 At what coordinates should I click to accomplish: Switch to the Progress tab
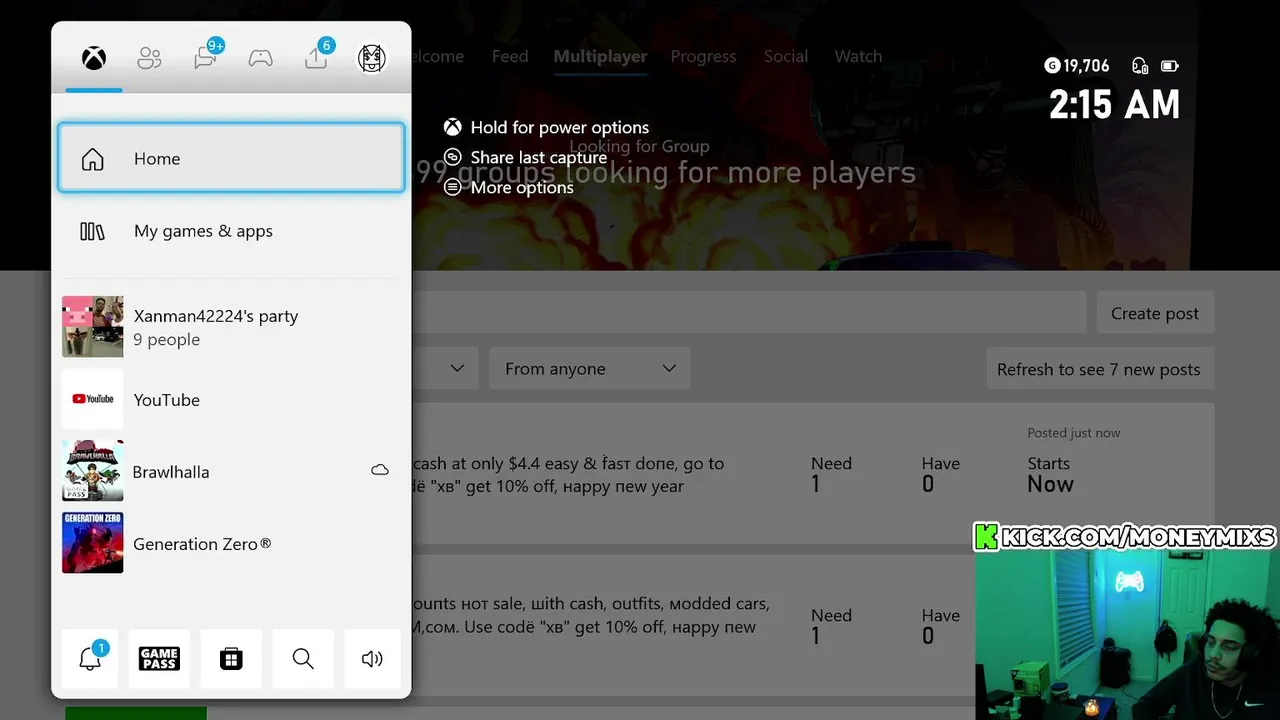[x=703, y=56]
